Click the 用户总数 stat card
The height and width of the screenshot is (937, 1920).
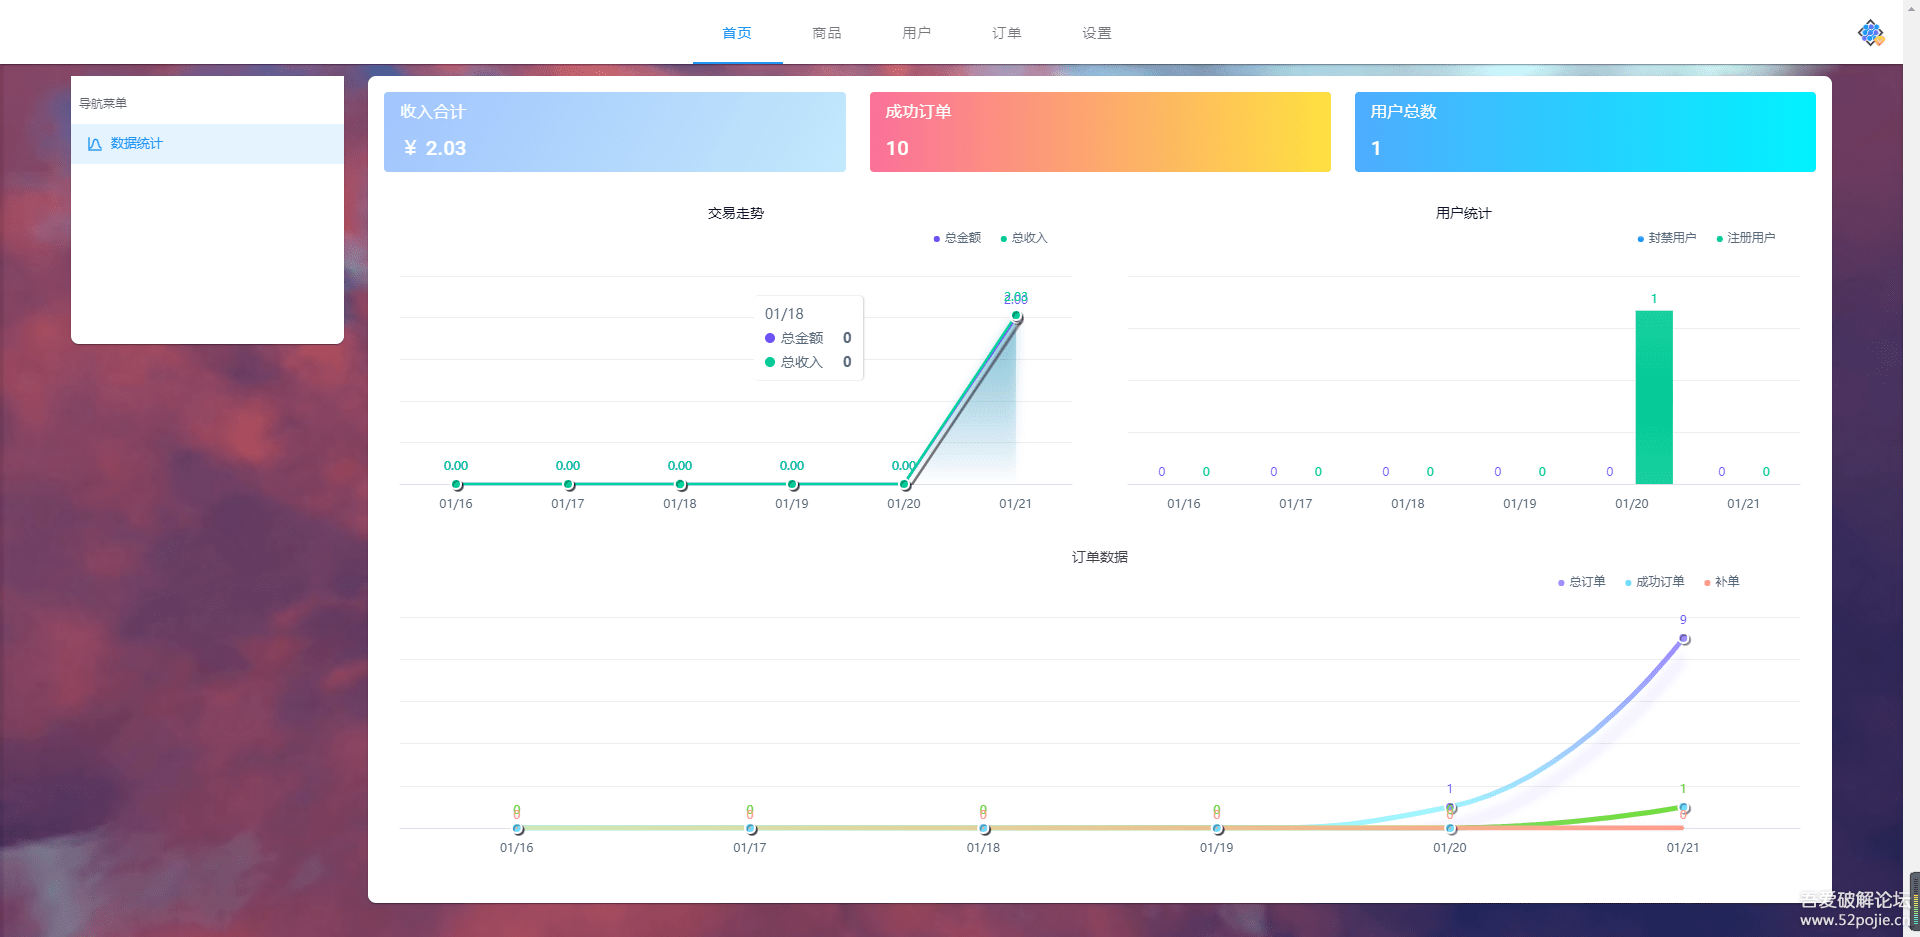pos(1584,131)
